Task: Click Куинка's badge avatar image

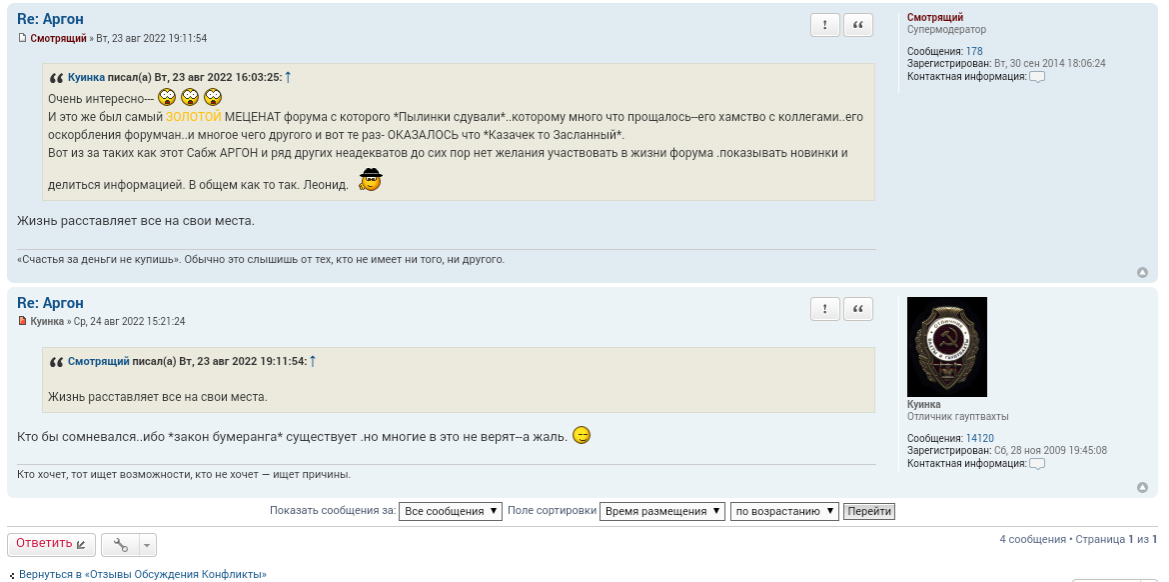Action: [x=947, y=347]
